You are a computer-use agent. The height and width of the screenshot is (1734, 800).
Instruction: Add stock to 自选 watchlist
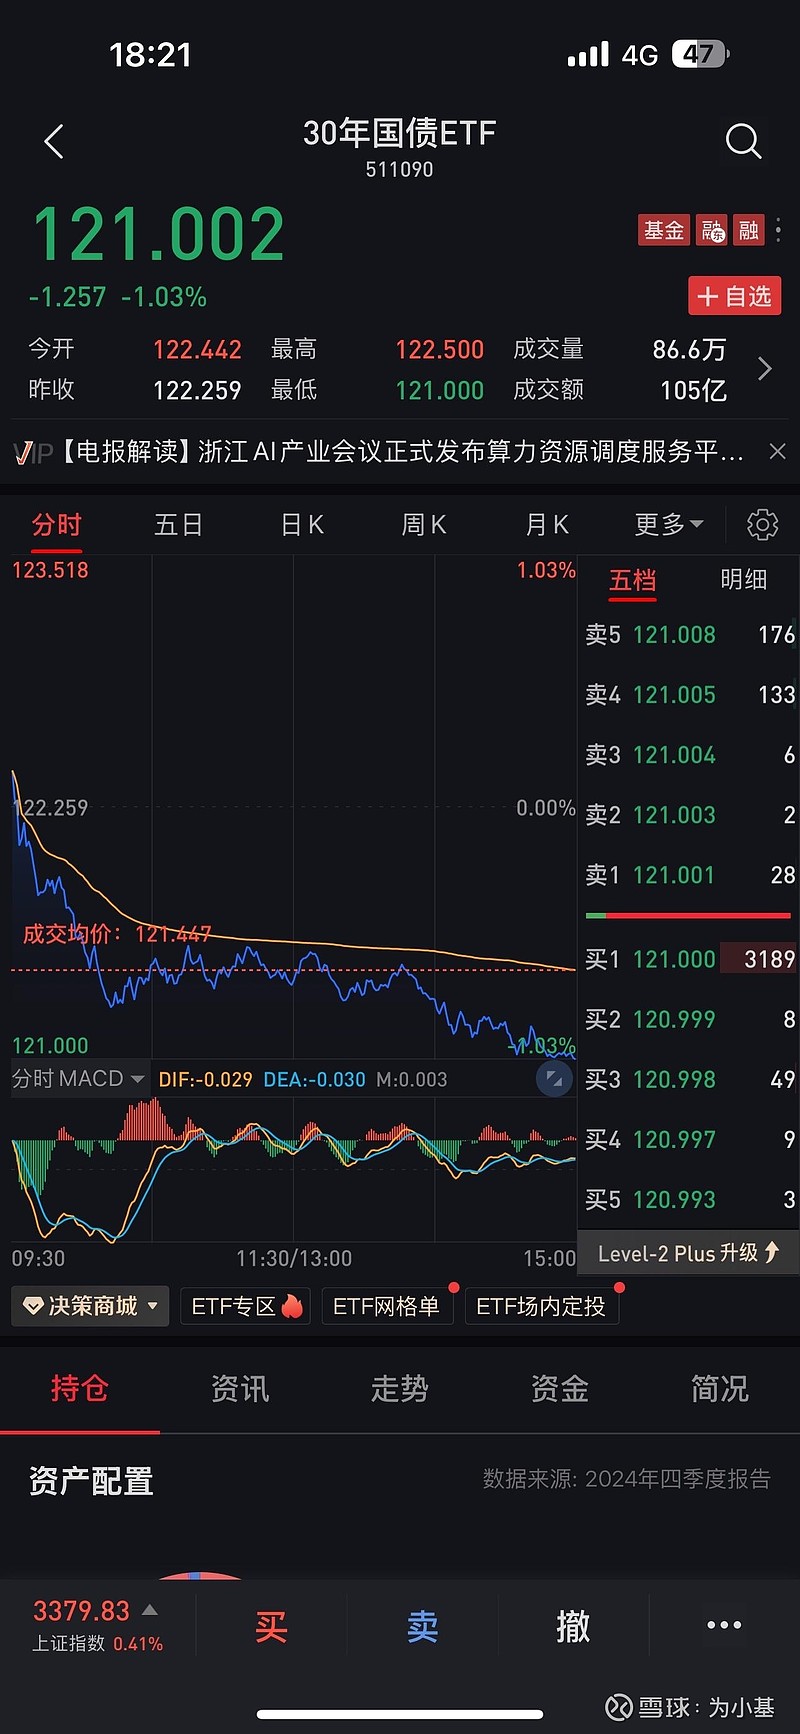tap(735, 296)
